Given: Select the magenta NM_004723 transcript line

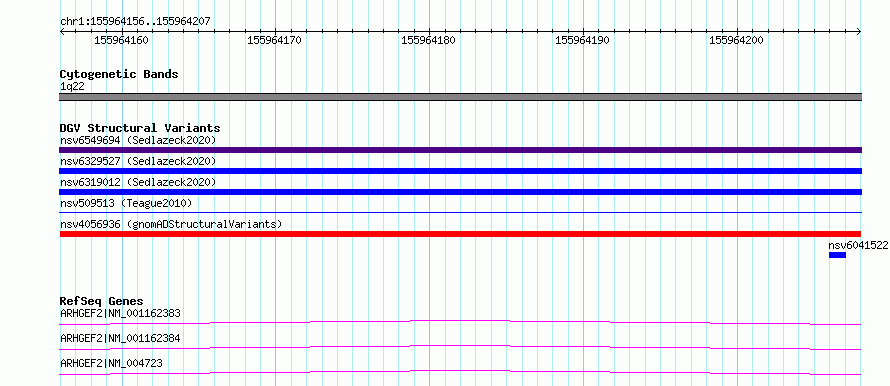Looking at the screenshot, I should click(x=460, y=372).
